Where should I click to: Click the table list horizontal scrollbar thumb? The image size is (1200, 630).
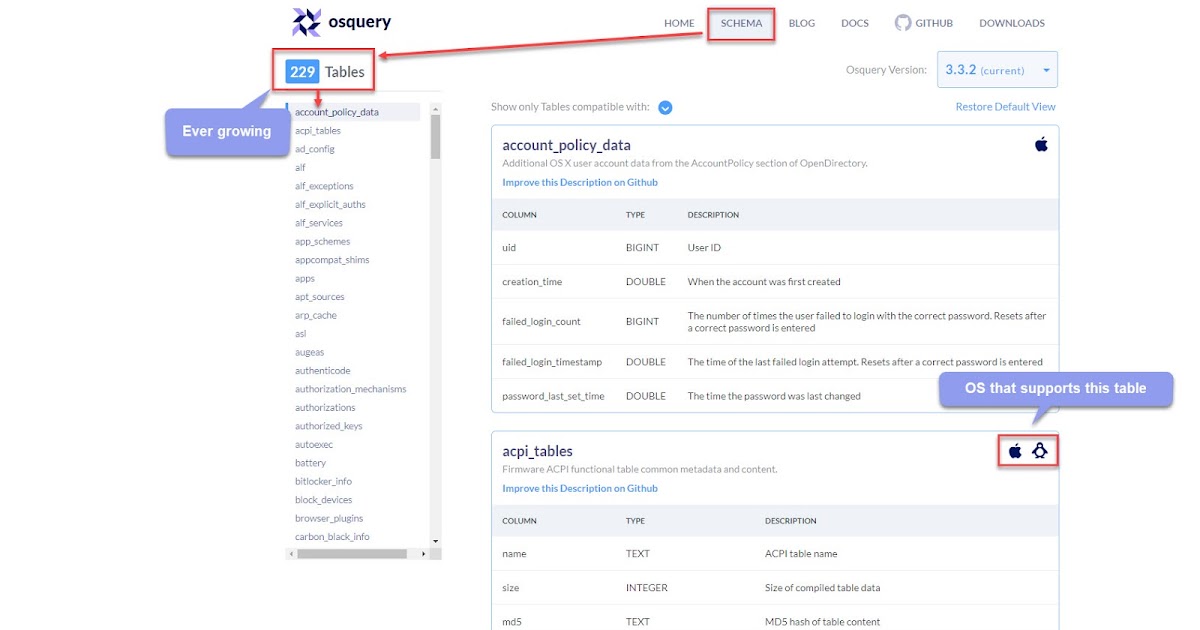tap(352, 553)
